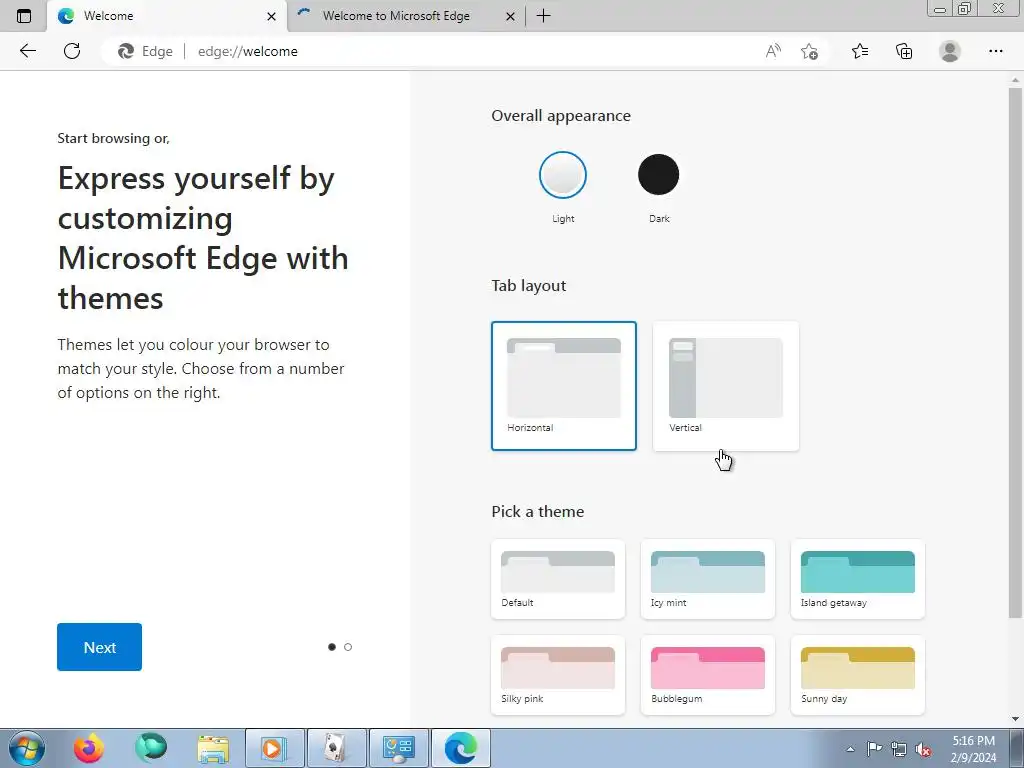Viewport: 1024px width, 768px height.
Task: Select the second page indicator dot
Action: coord(348,647)
